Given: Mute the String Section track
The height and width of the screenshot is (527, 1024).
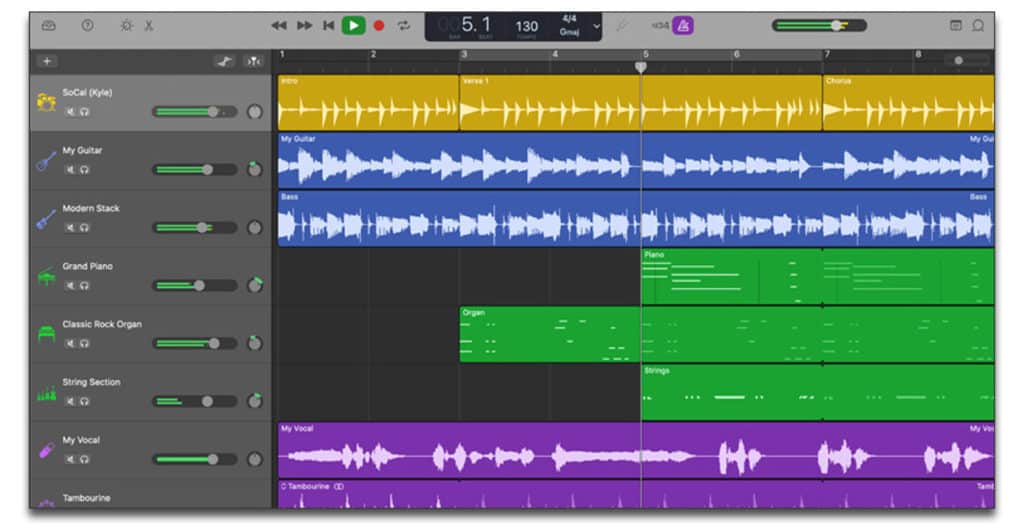Looking at the screenshot, I should coord(70,402).
